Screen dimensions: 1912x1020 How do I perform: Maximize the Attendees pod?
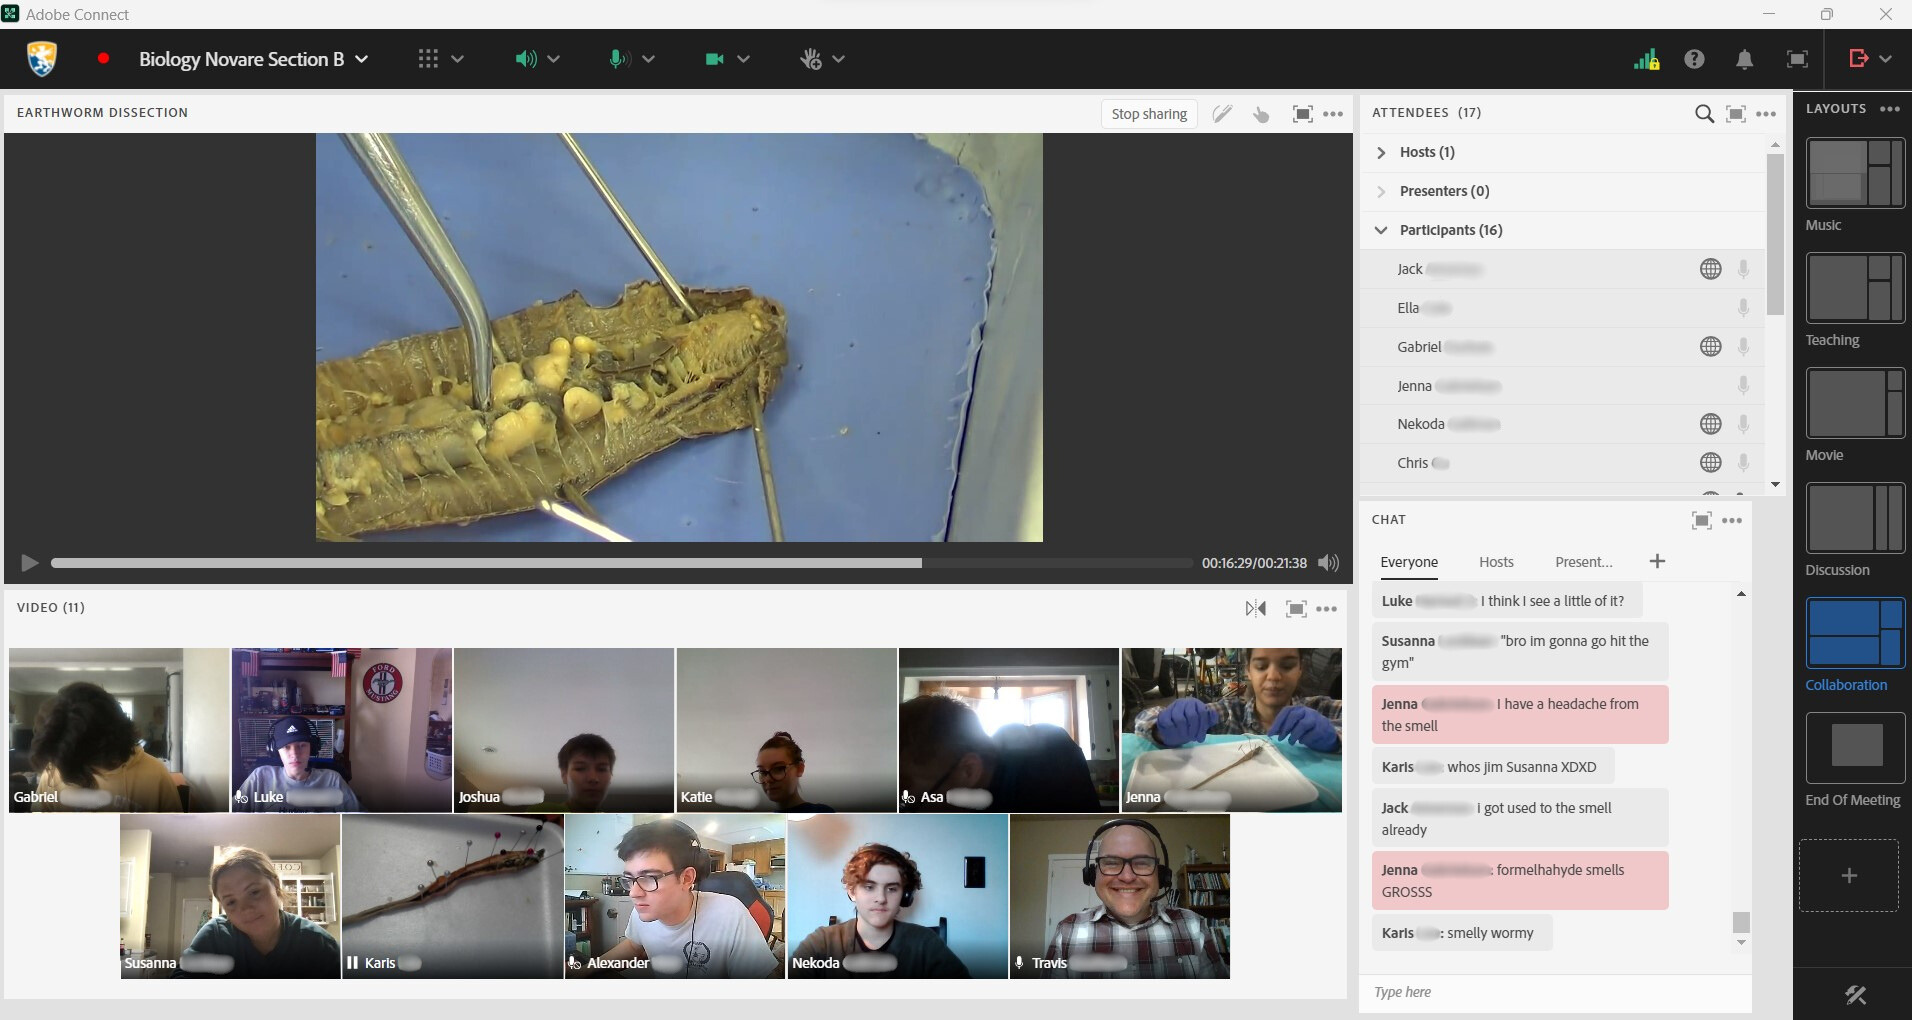tap(1736, 114)
